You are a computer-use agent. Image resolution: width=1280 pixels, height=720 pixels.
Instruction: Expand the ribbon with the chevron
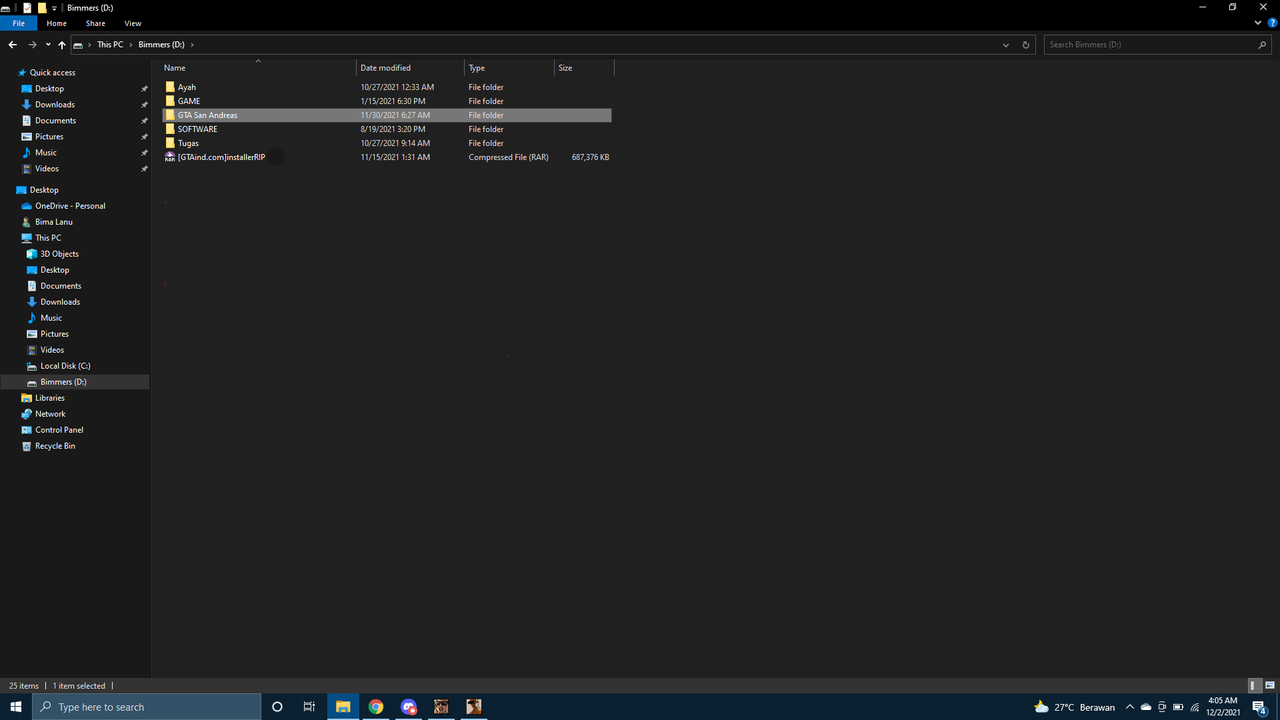1256,23
